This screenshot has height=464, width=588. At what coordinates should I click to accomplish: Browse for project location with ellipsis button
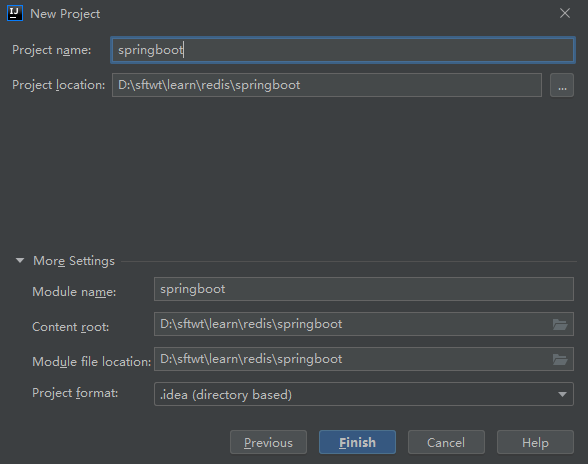coord(562,85)
